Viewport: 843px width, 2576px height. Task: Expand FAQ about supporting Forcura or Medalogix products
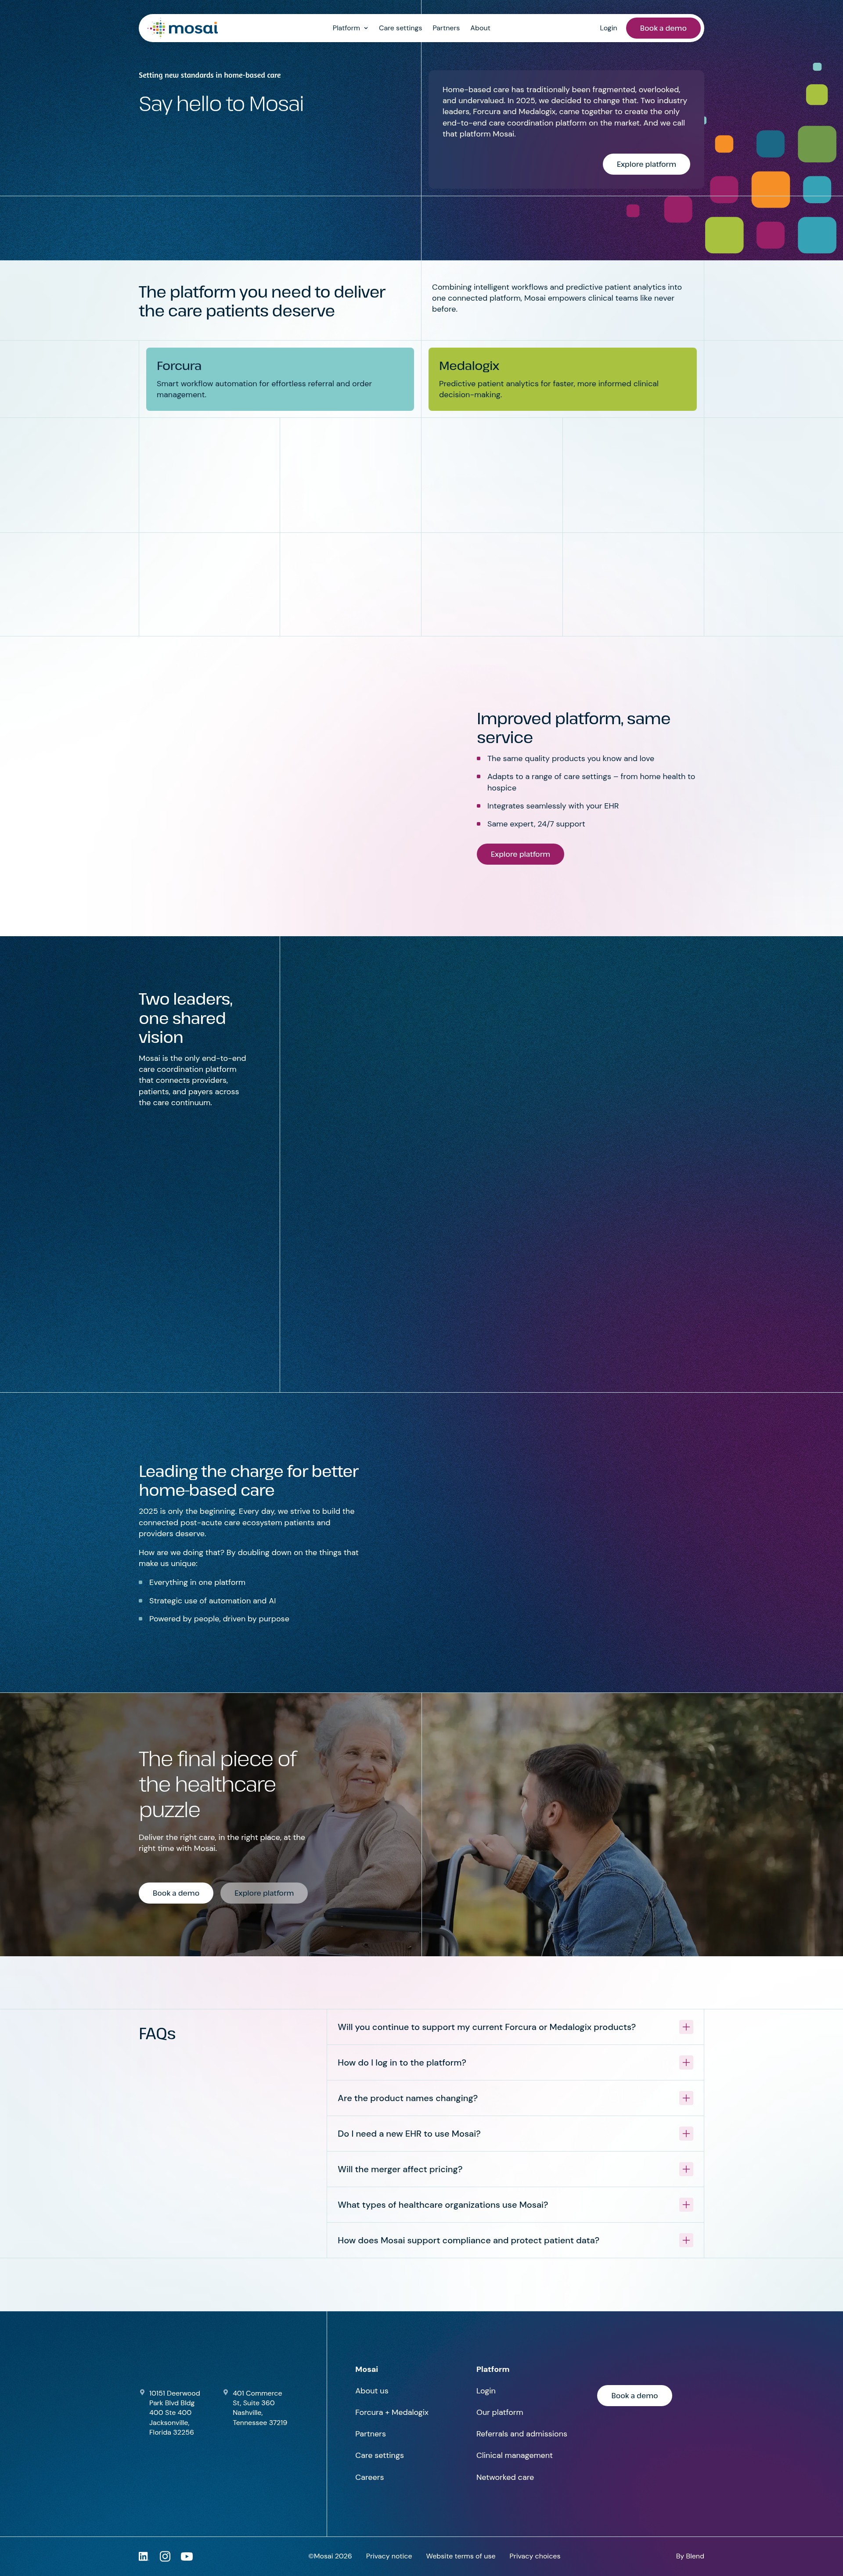(515, 2026)
